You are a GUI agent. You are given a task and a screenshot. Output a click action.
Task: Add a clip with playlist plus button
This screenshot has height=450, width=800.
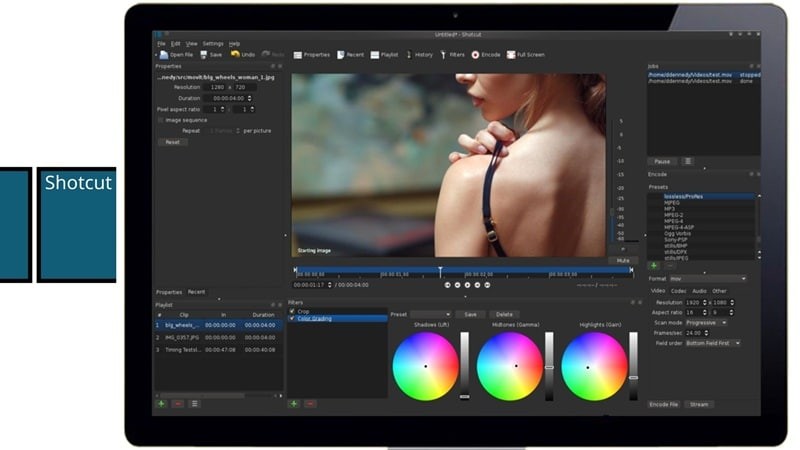[162, 404]
